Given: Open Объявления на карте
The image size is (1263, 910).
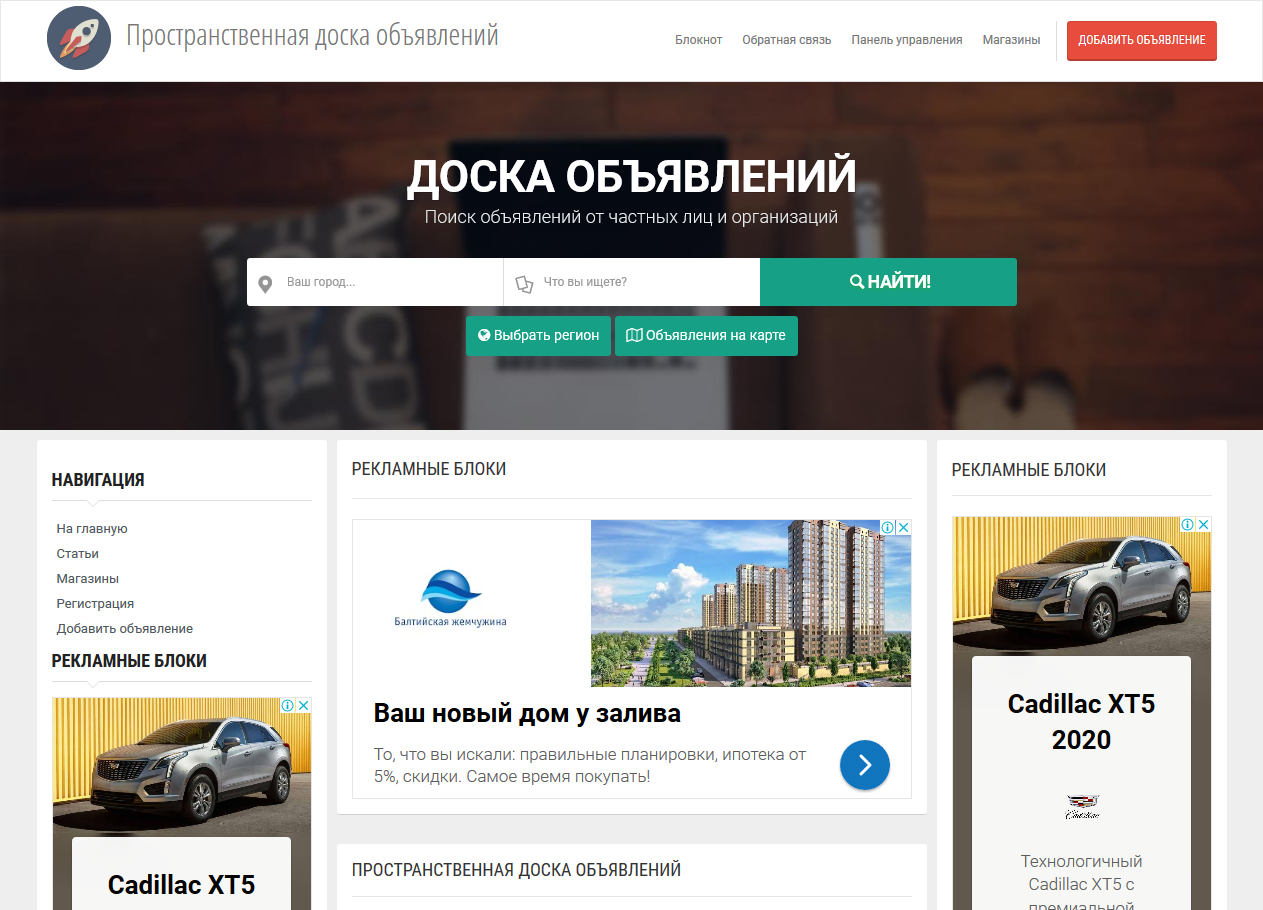Looking at the screenshot, I should coord(706,336).
